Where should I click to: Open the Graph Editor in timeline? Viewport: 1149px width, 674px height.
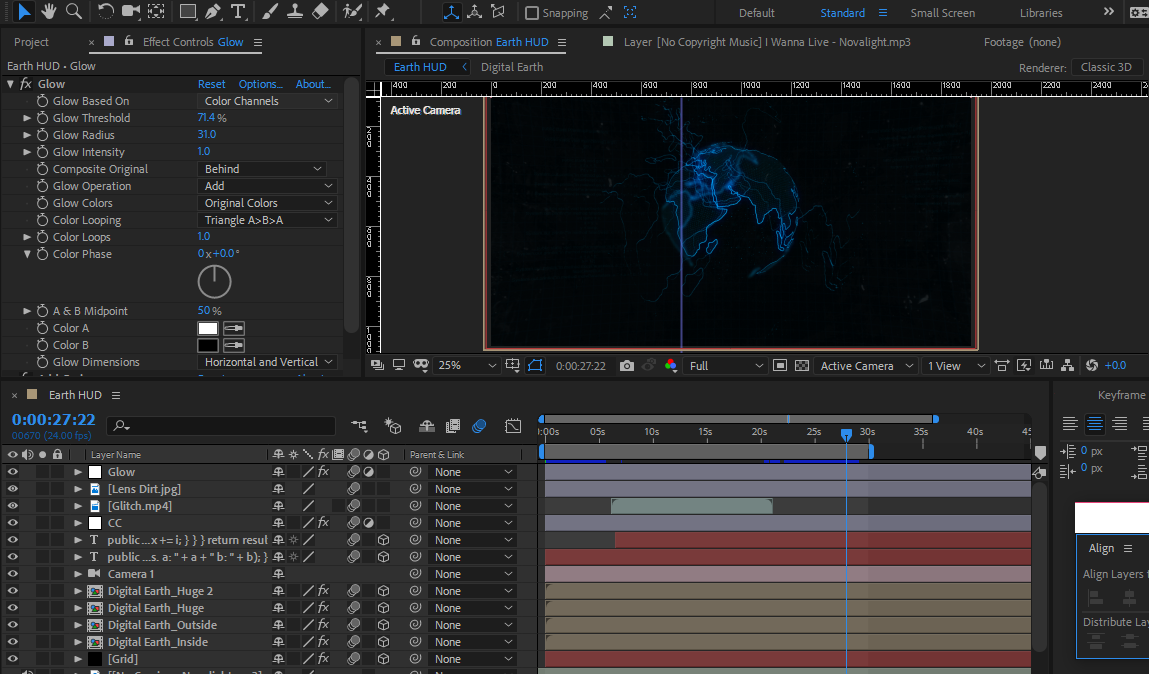point(513,426)
